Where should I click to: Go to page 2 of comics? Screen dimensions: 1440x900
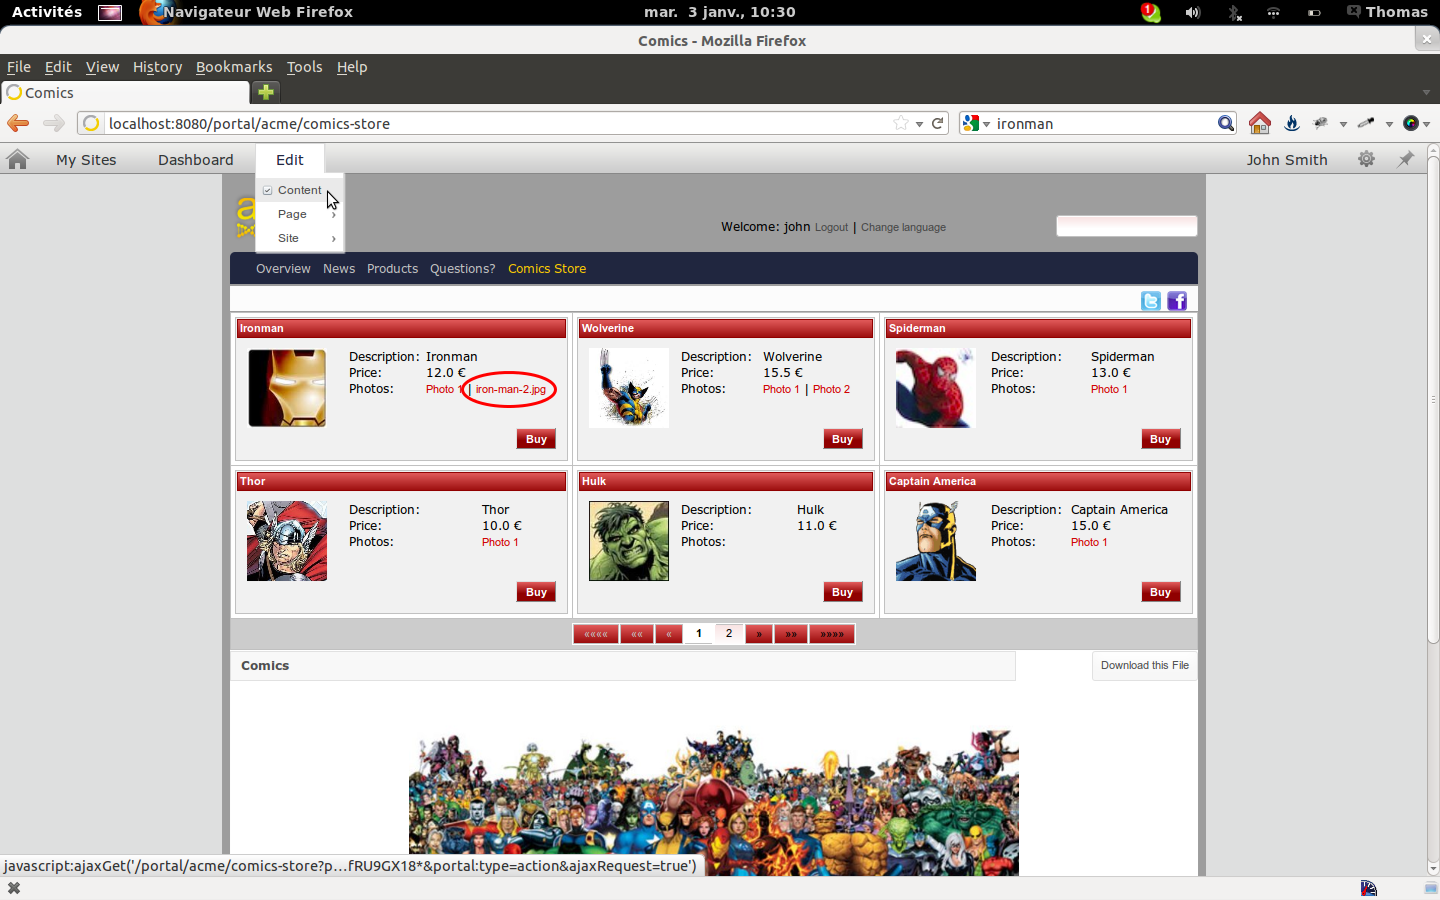coord(729,634)
